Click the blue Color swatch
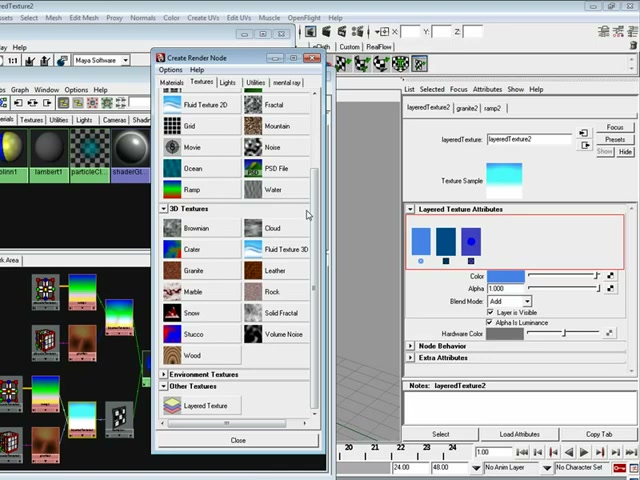This screenshot has height=480, width=640. [506, 276]
